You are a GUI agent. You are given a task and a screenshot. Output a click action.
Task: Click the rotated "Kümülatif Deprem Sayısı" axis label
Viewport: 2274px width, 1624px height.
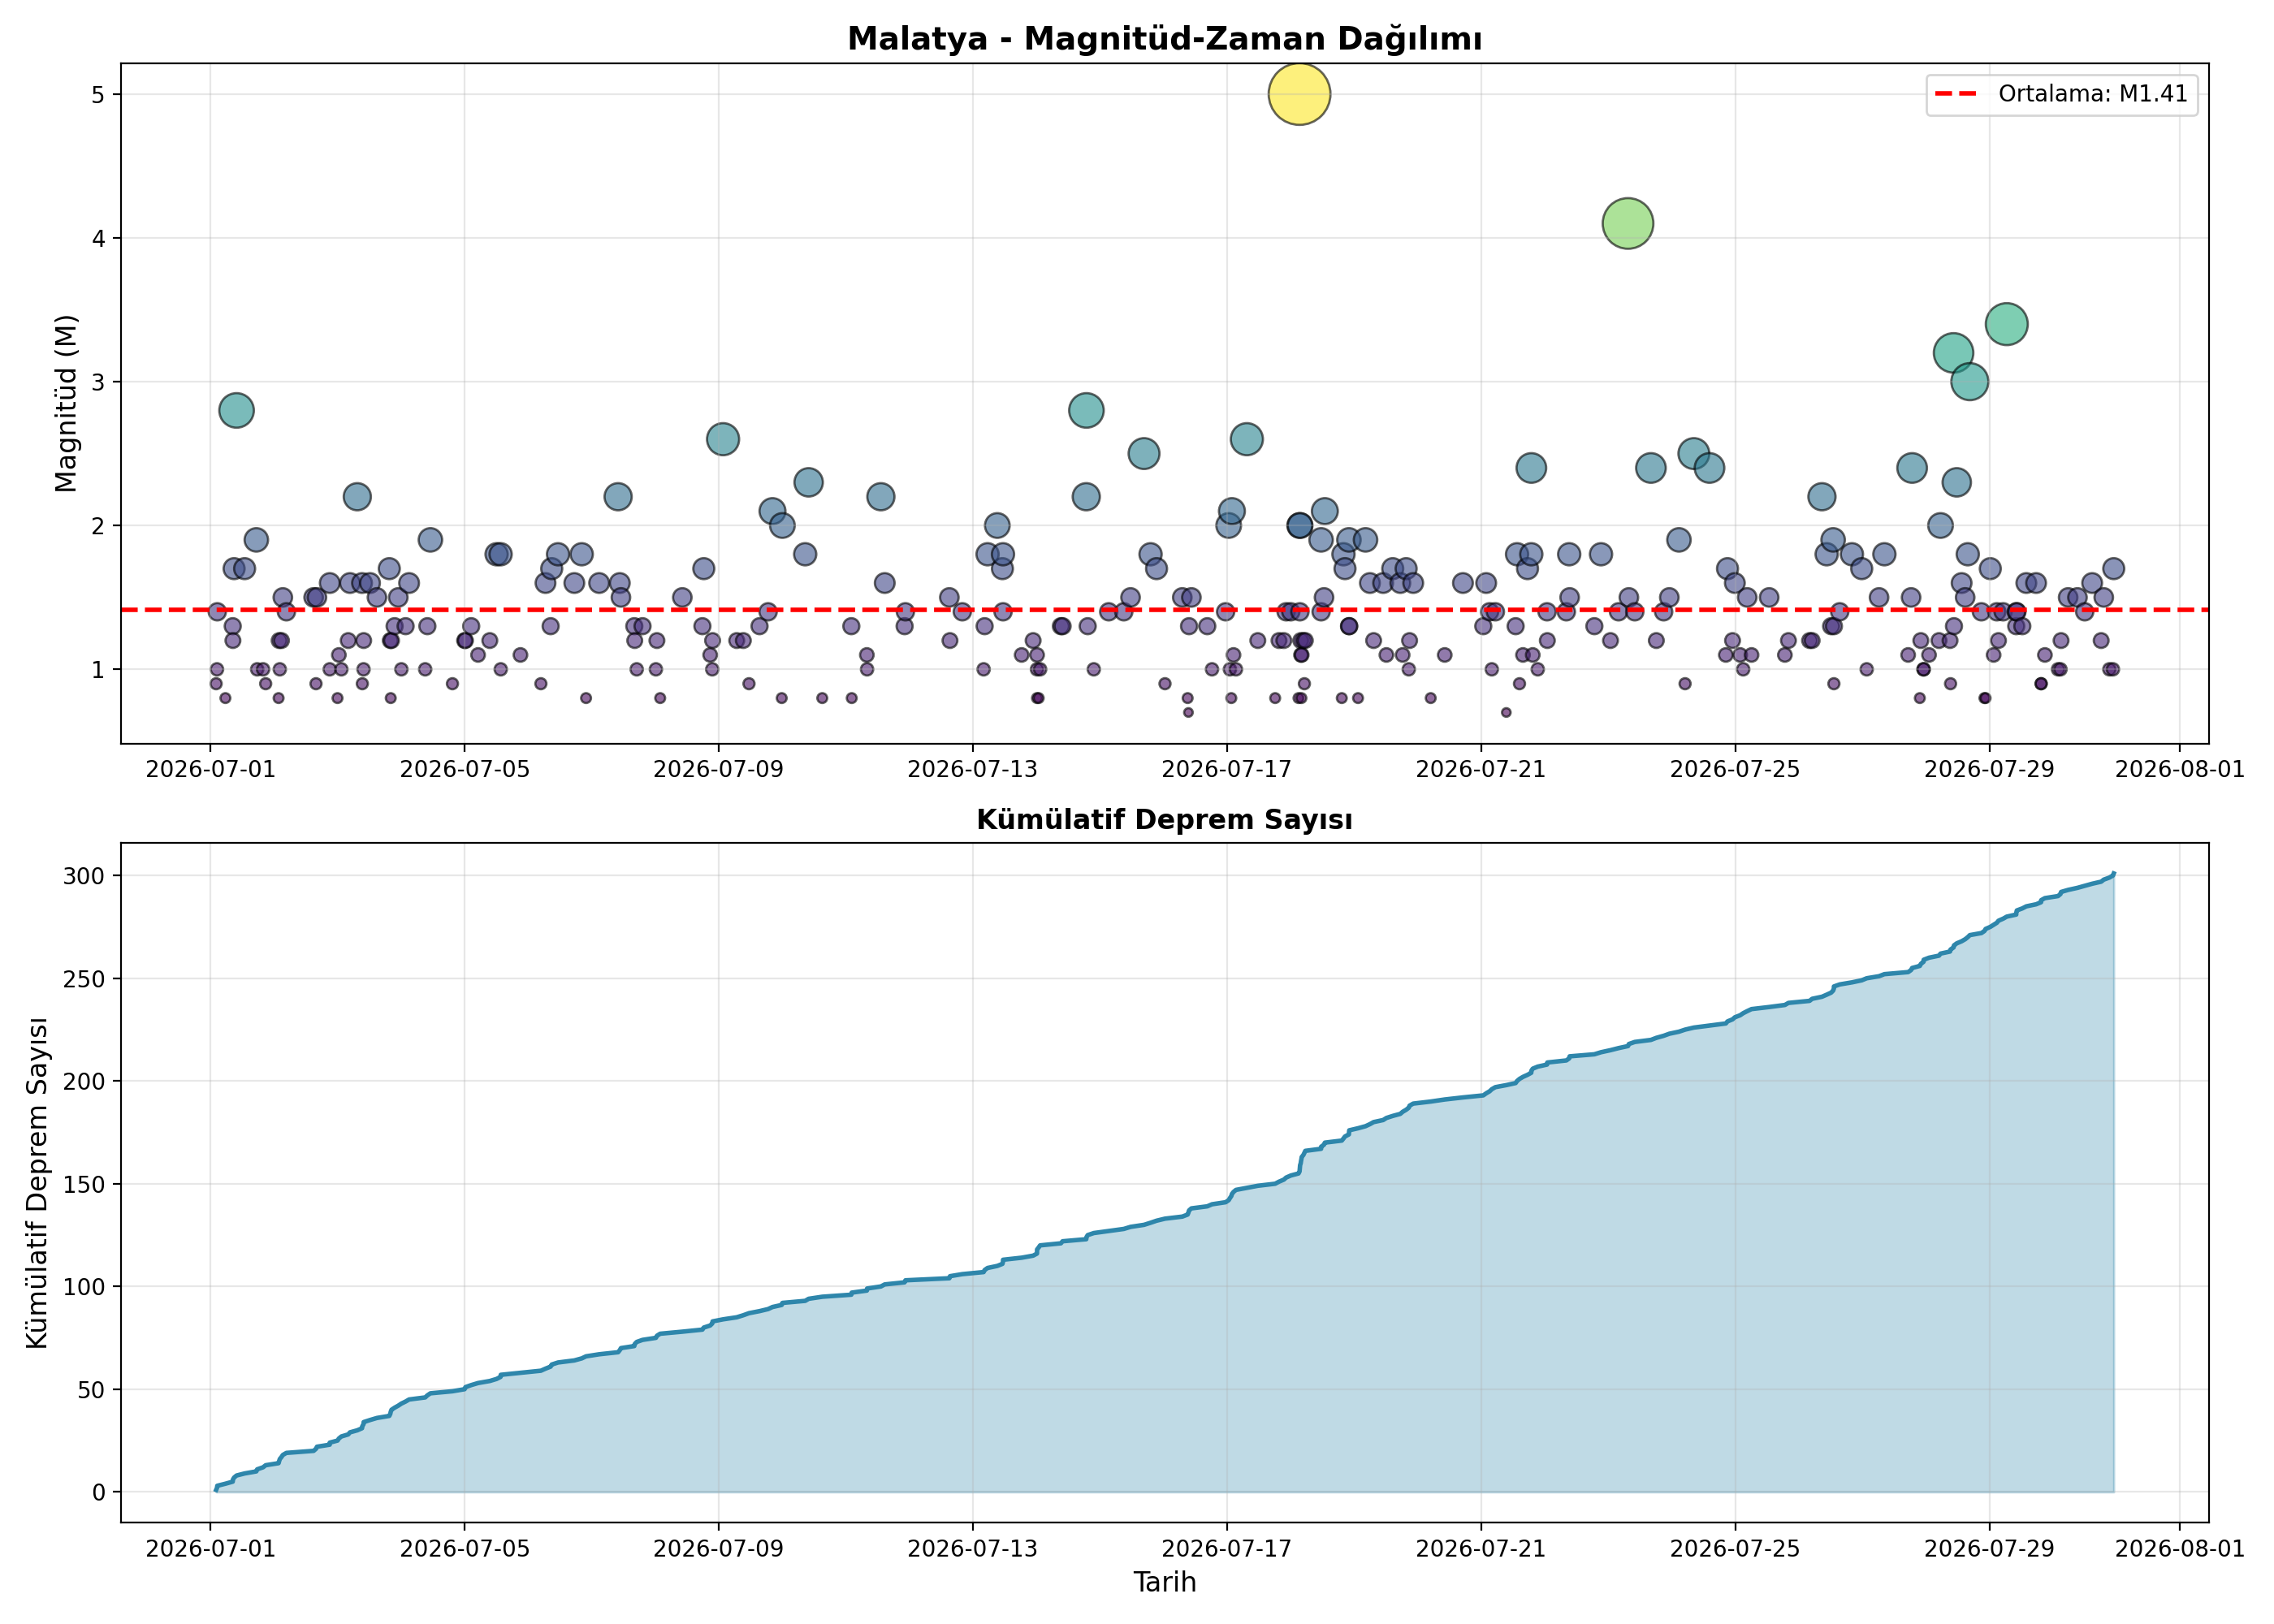tap(37, 1183)
